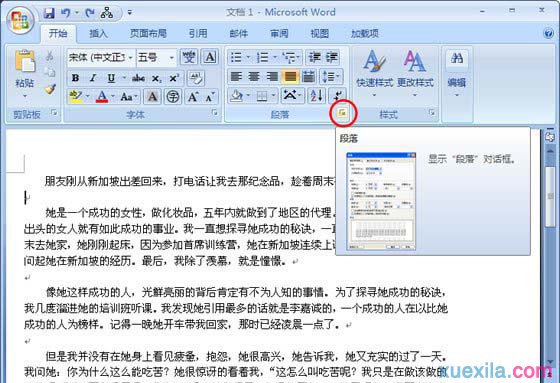The image size is (560, 383).
Task: Center the paragraph text
Action: point(254,76)
